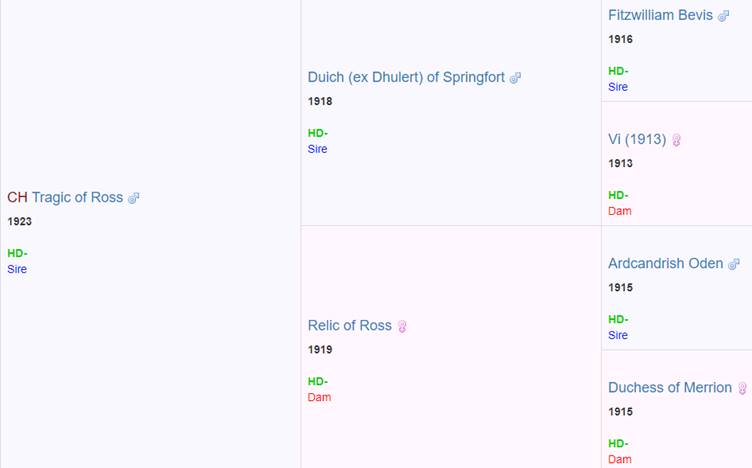This screenshot has width=752, height=468.
Task: Open Fitzwilliam Bevis dog profile
Action: coord(660,15)
